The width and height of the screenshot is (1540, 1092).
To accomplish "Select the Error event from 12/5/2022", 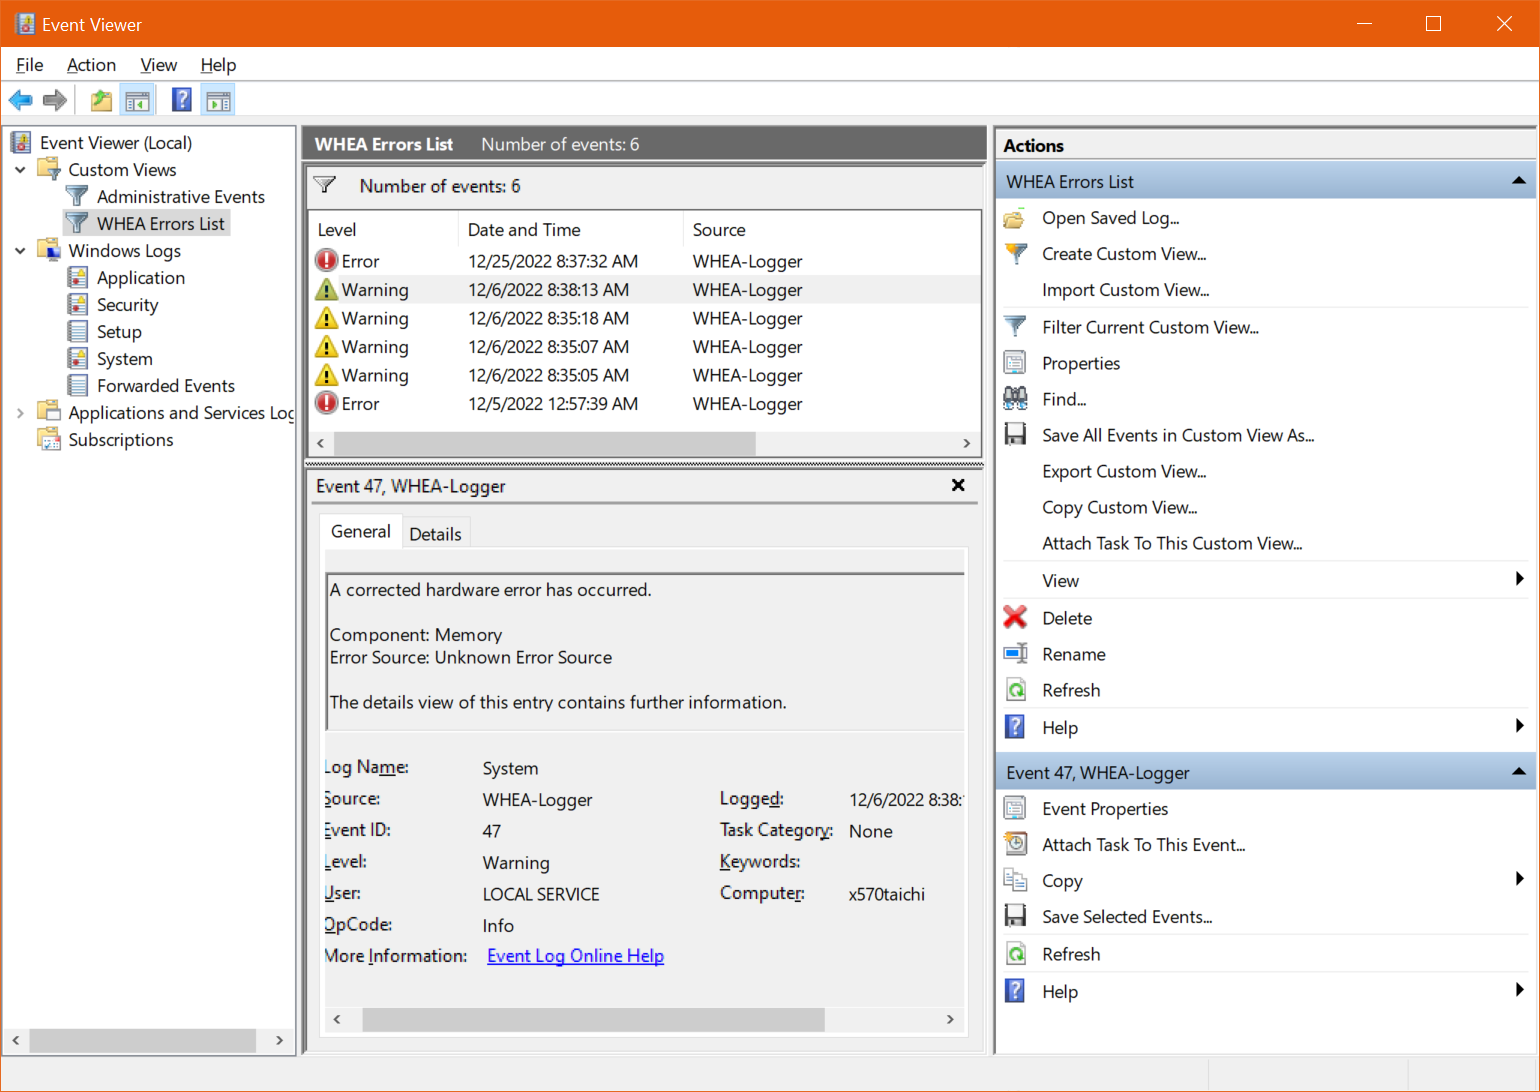I will (x=645, y=404).
